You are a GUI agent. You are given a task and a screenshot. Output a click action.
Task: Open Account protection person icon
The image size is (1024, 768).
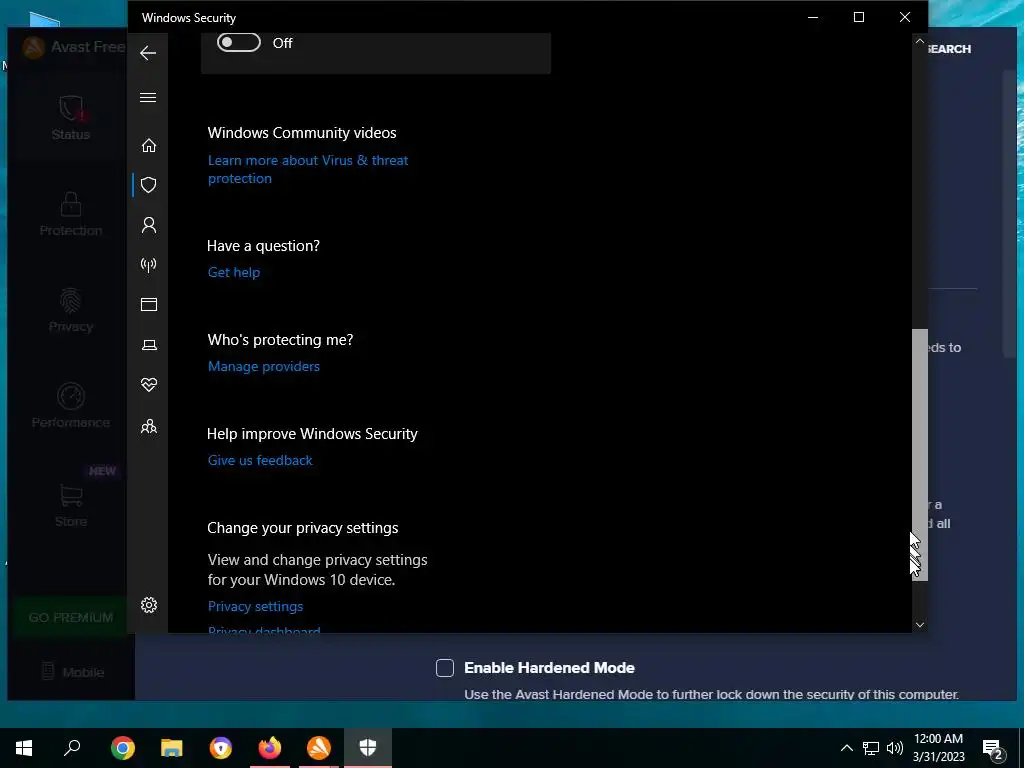149,225
